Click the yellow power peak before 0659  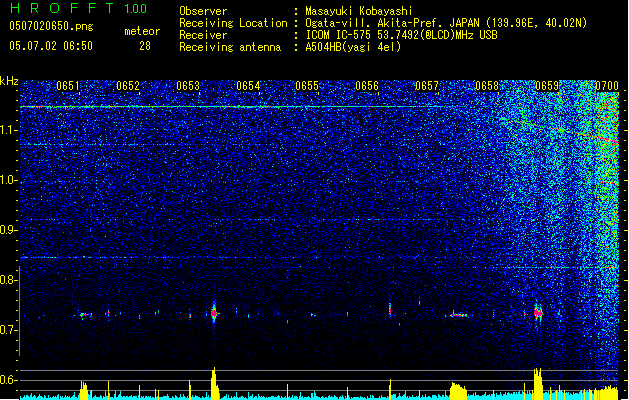click(x=538, y=384)
